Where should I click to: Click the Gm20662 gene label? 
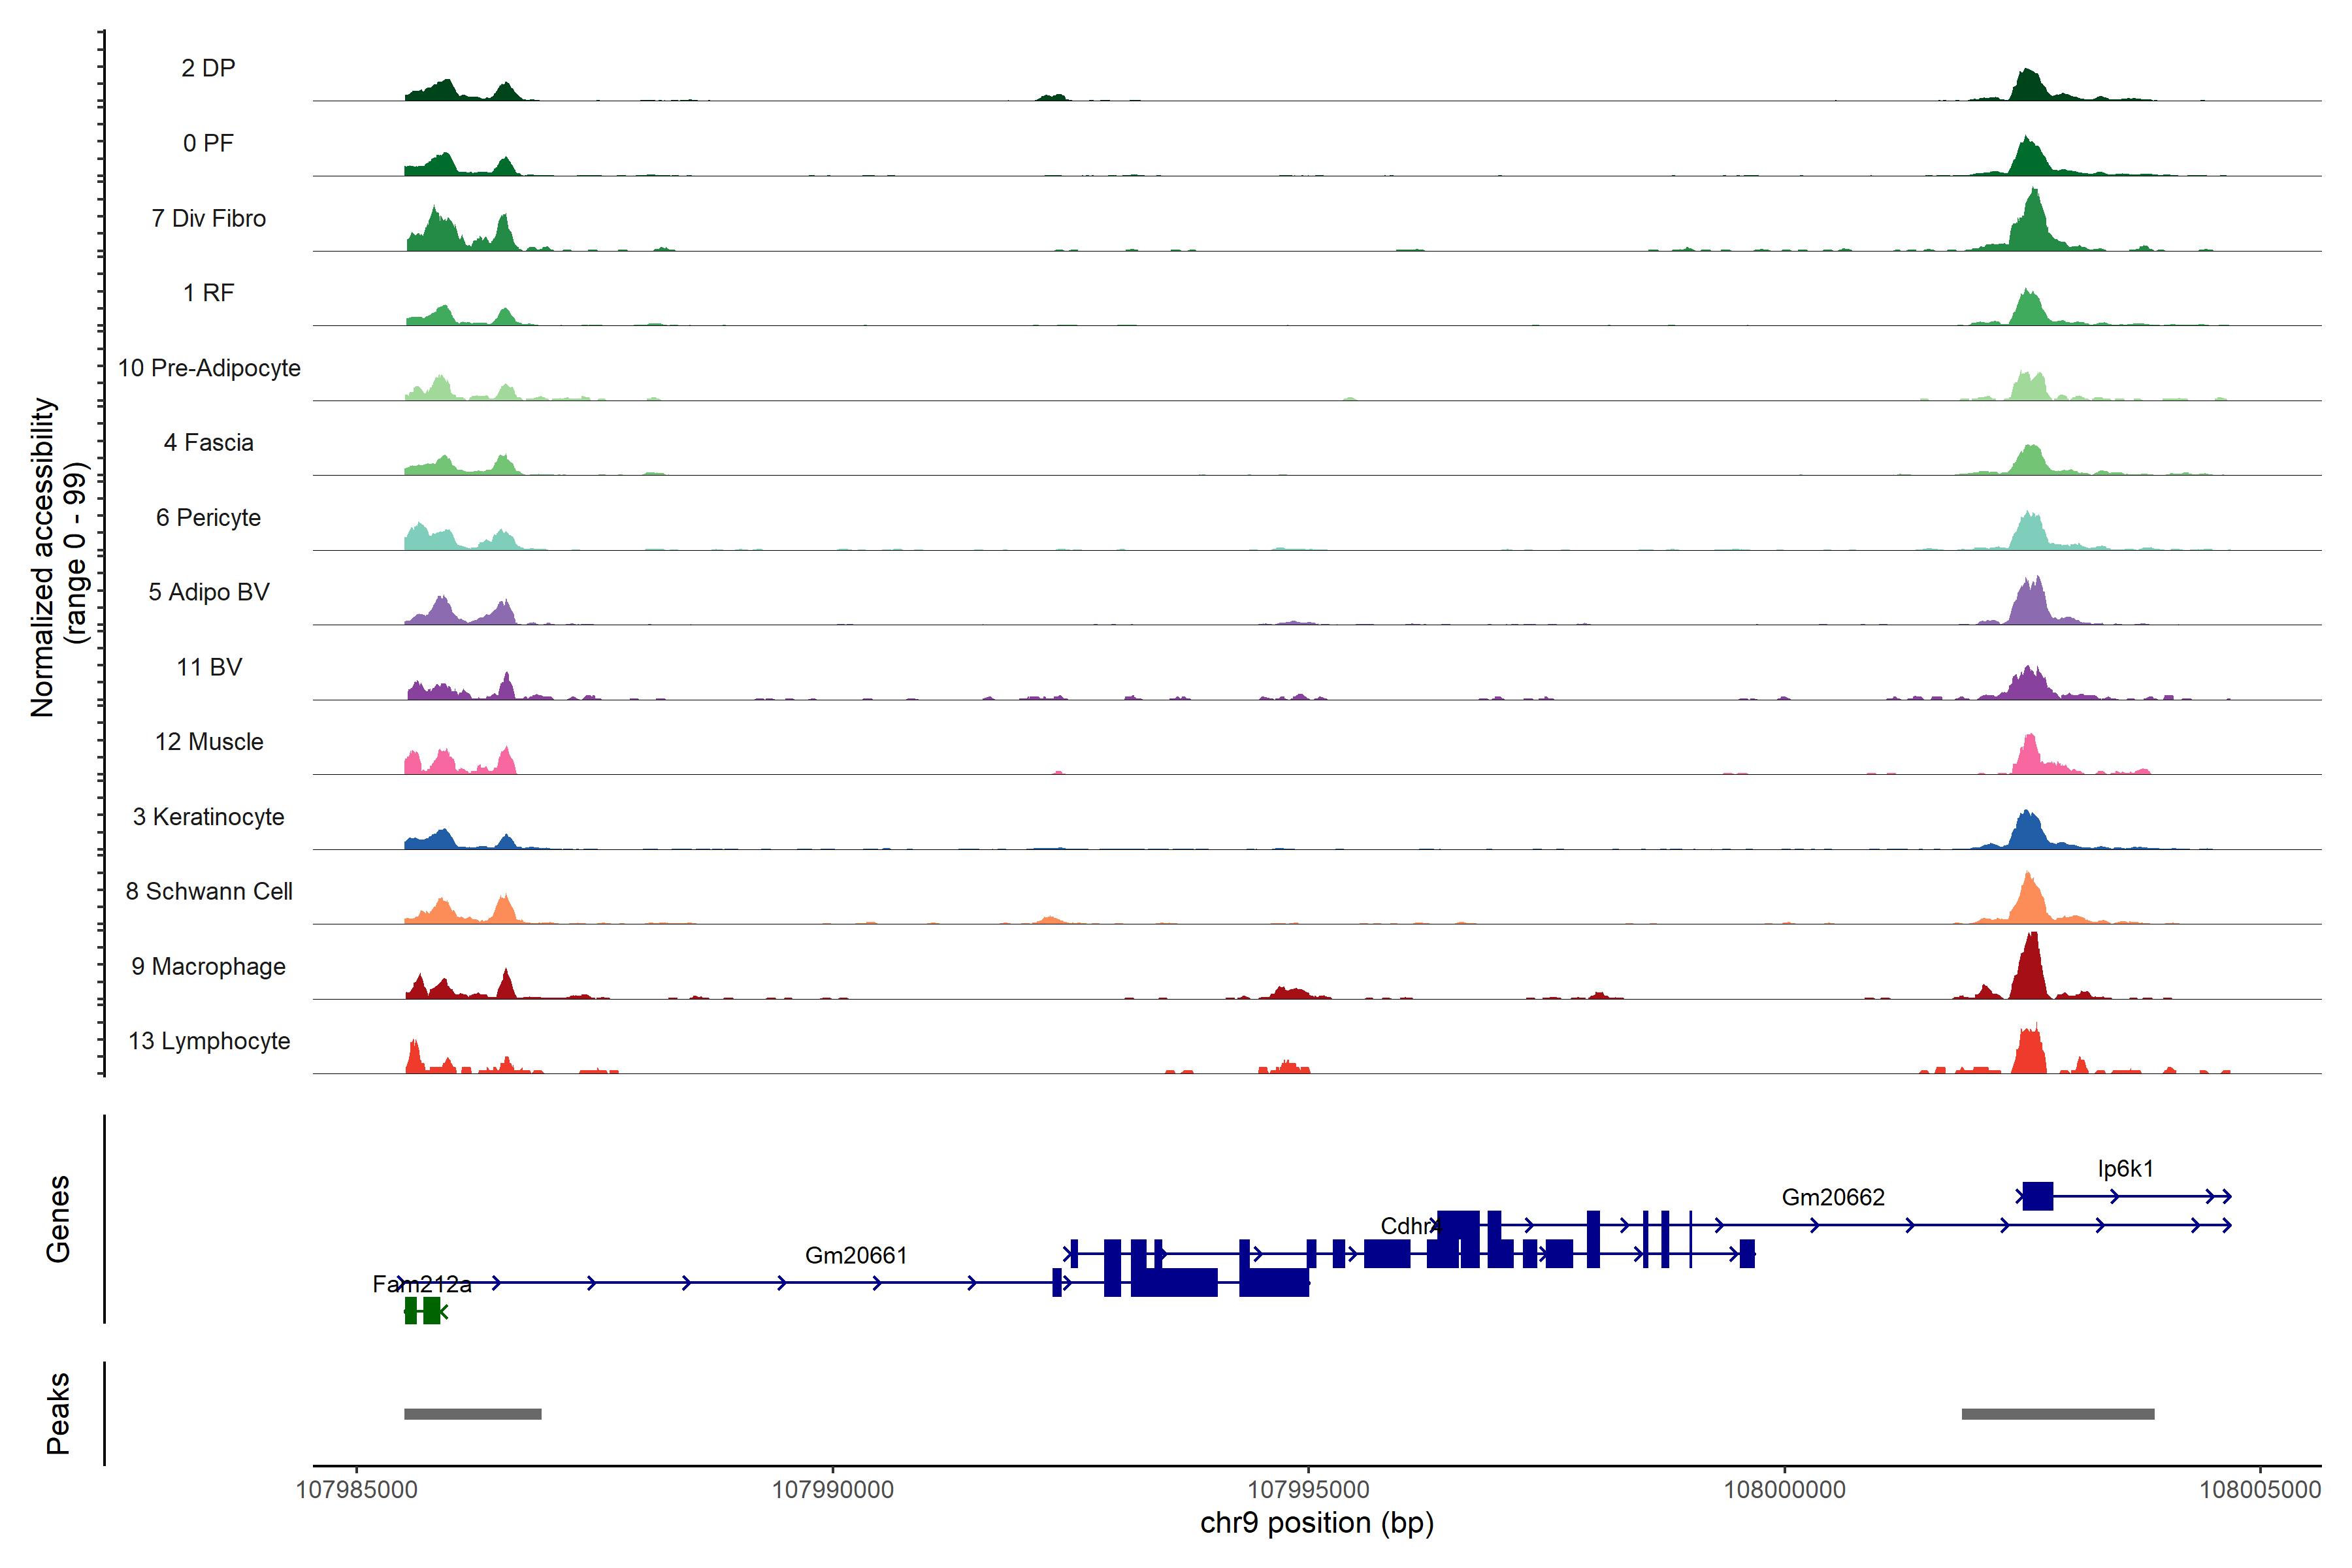[1833, 1197]
